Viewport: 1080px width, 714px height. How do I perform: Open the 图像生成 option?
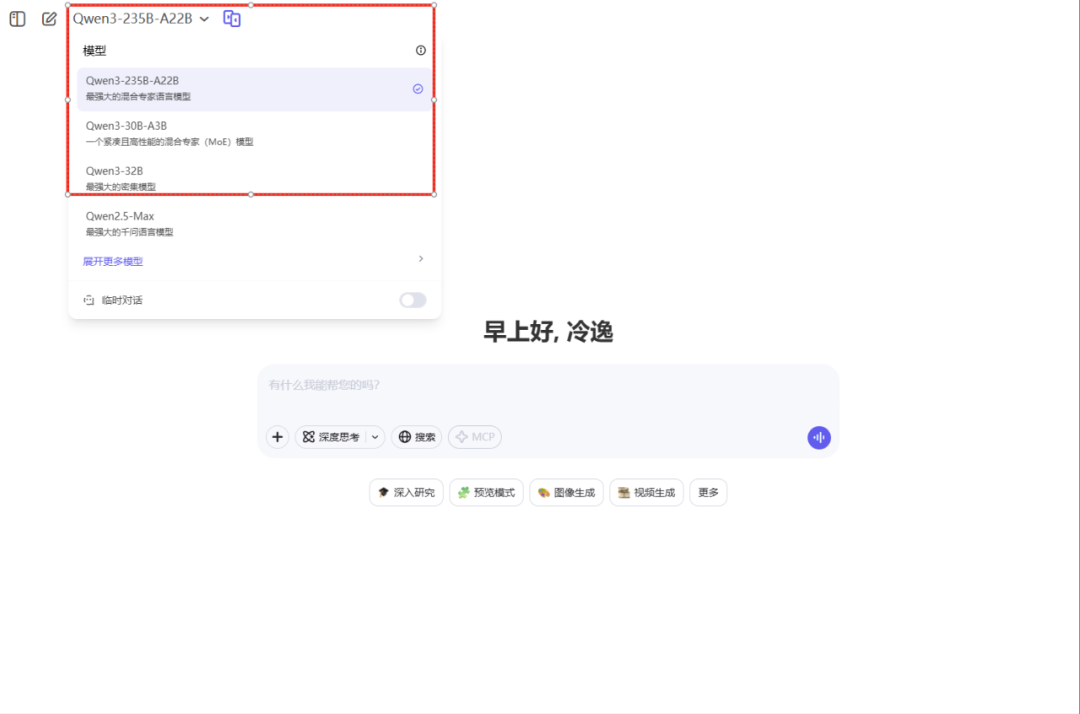[566, 492]
